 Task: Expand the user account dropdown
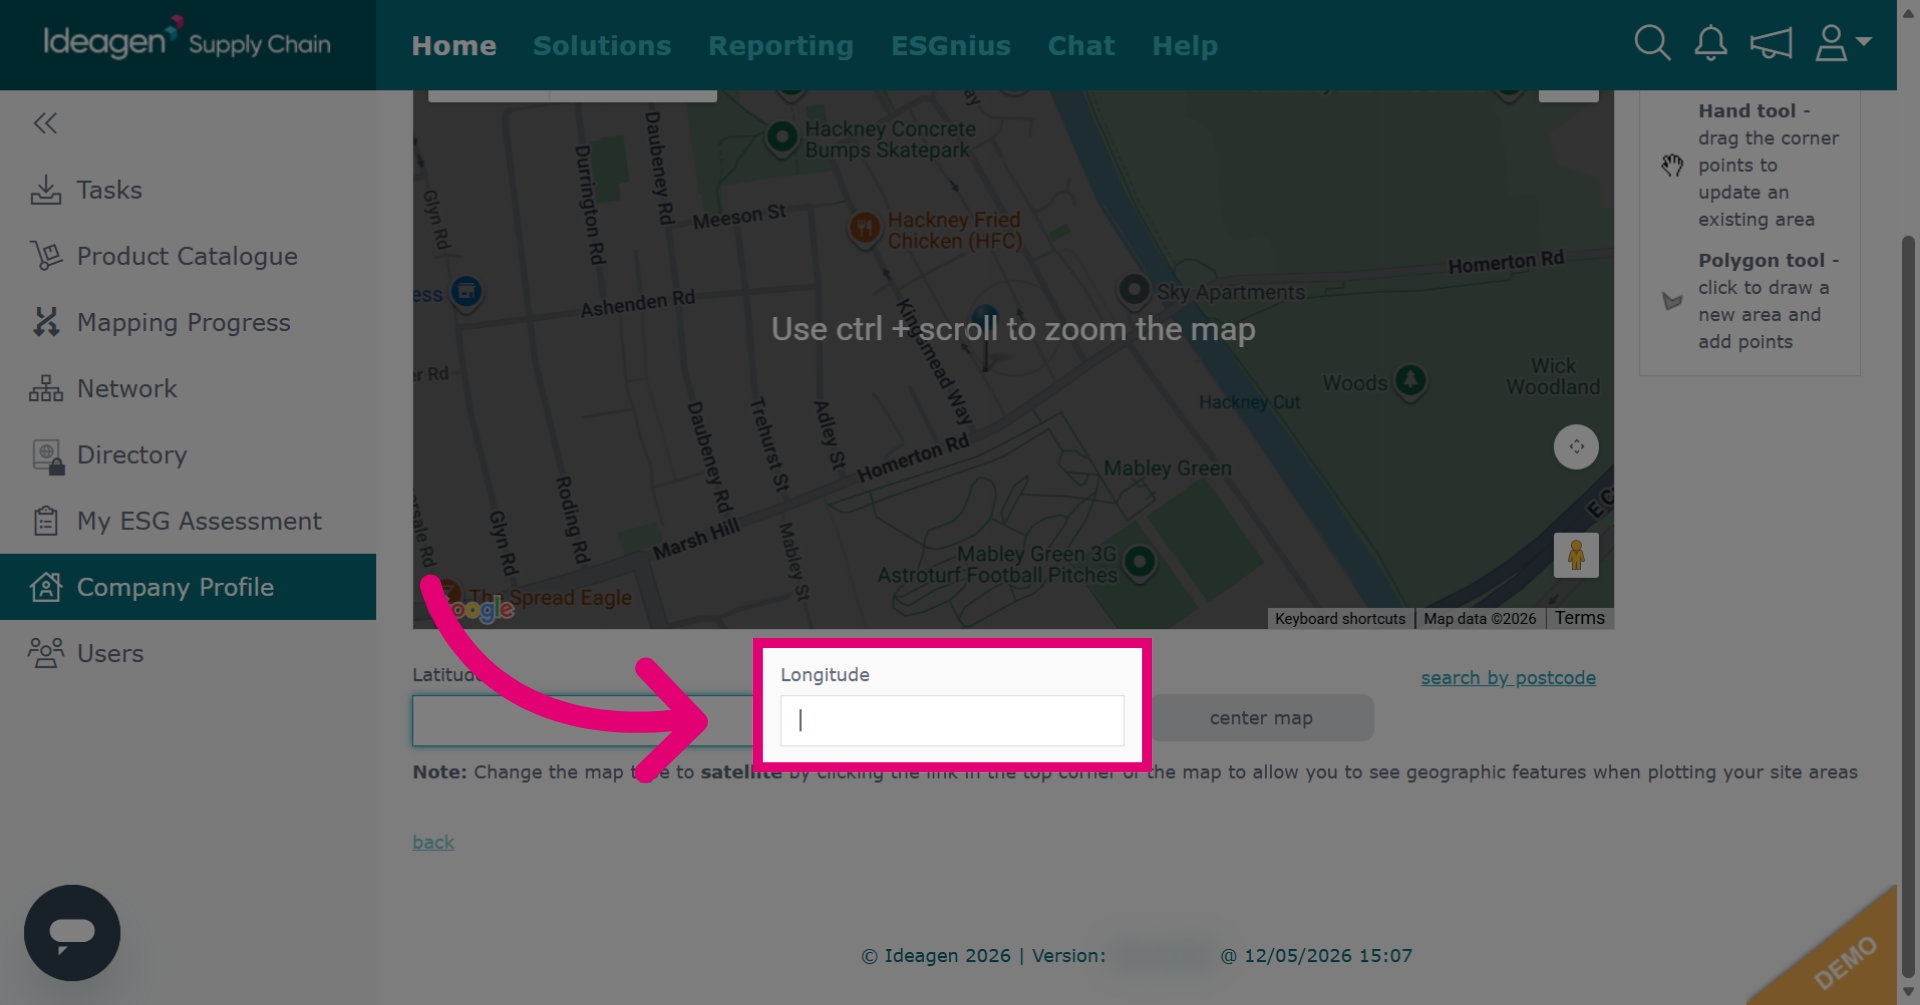point(1843,43)
